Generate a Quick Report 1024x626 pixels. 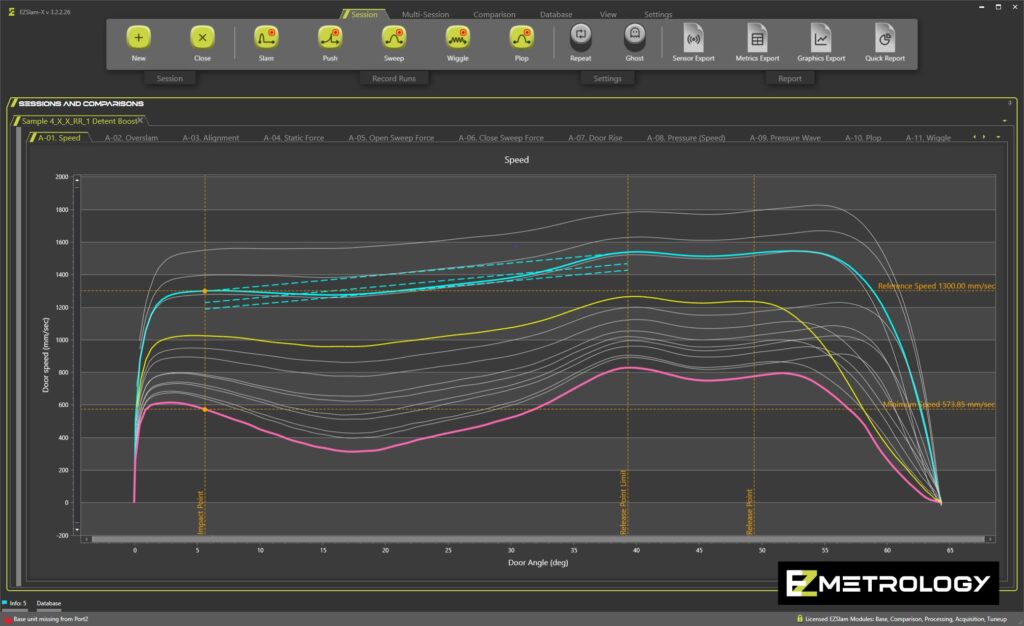[x=885, y=38]
